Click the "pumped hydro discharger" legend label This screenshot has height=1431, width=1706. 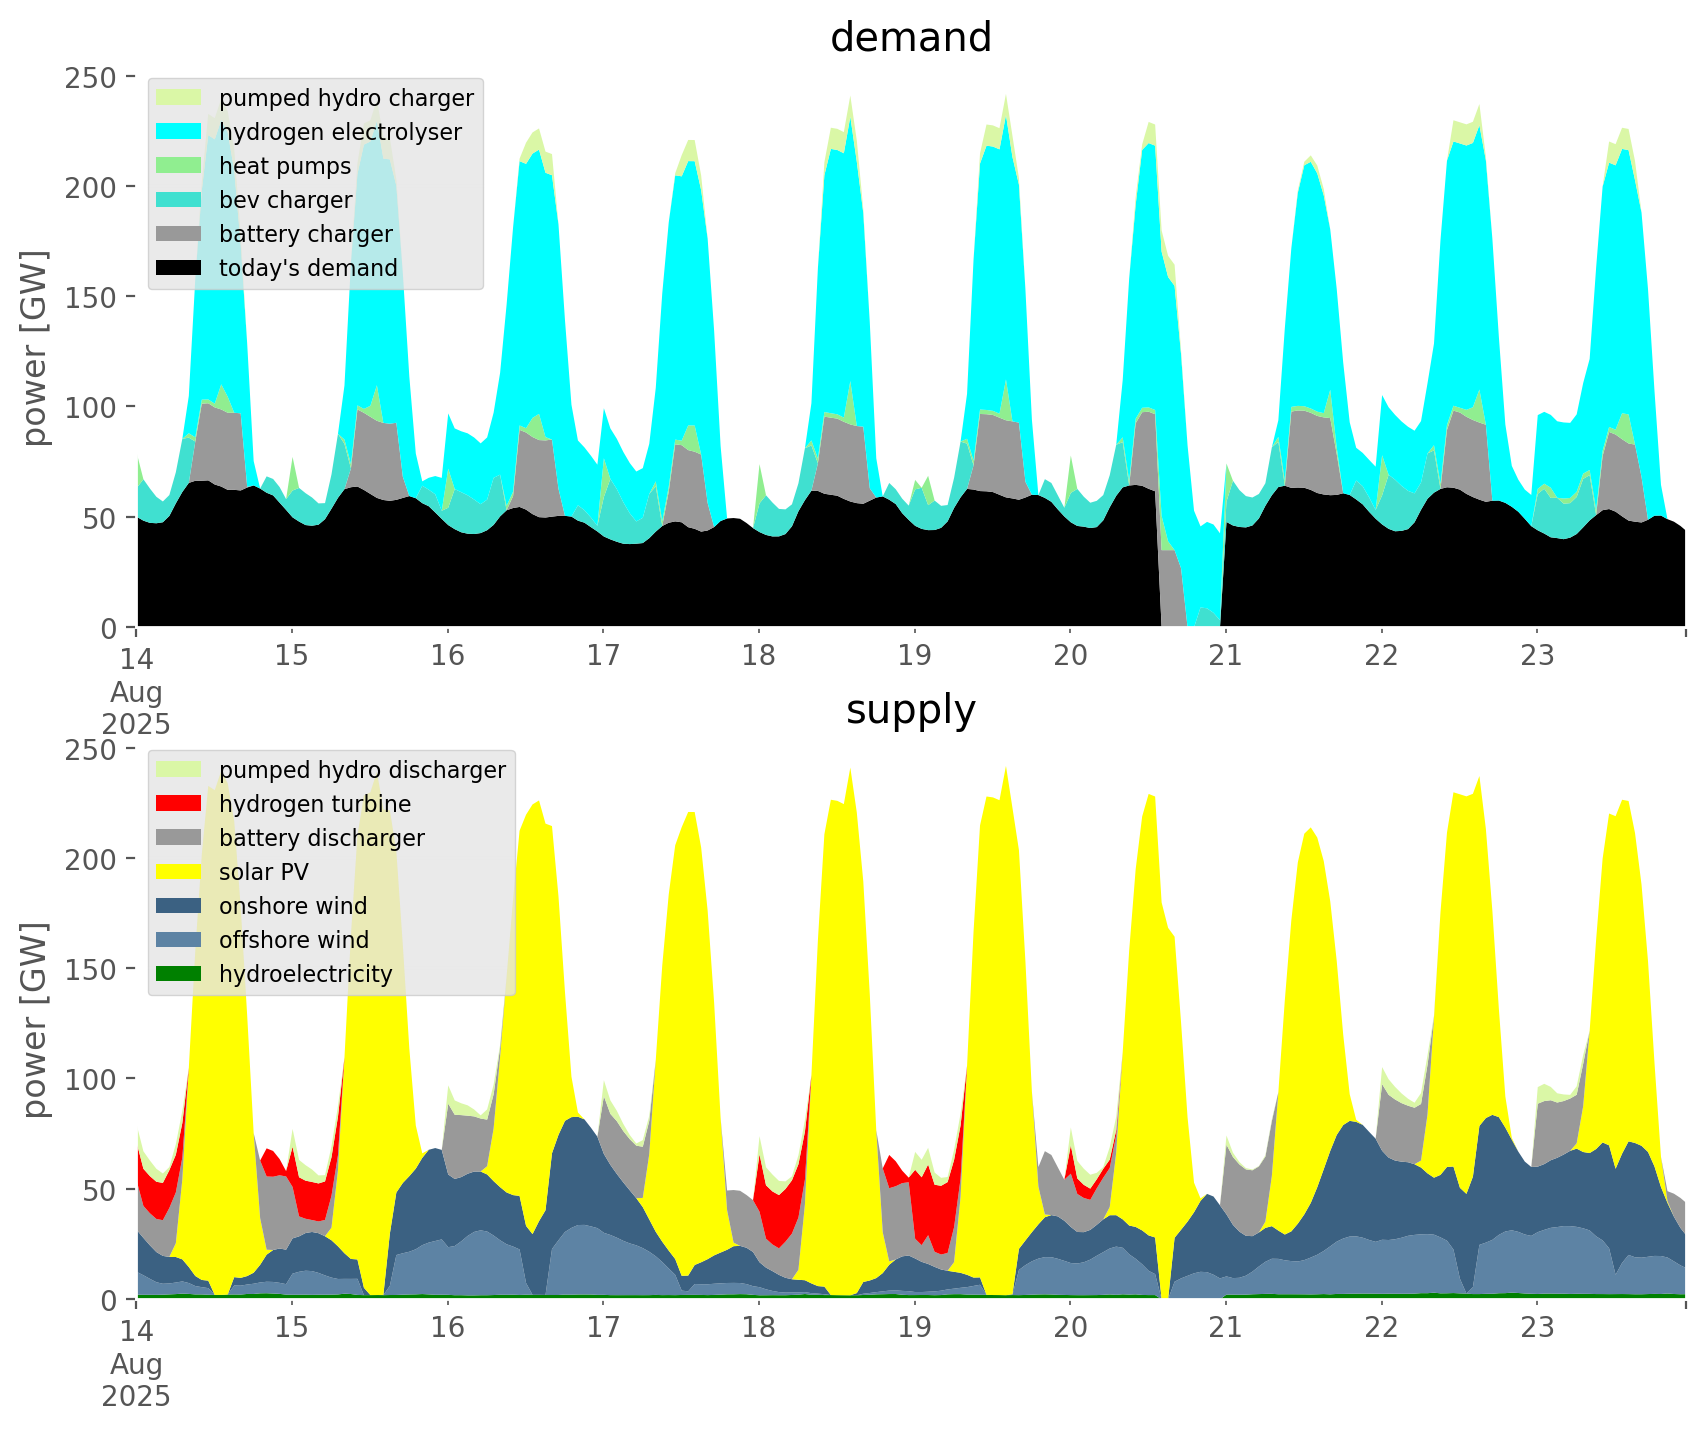362,770
